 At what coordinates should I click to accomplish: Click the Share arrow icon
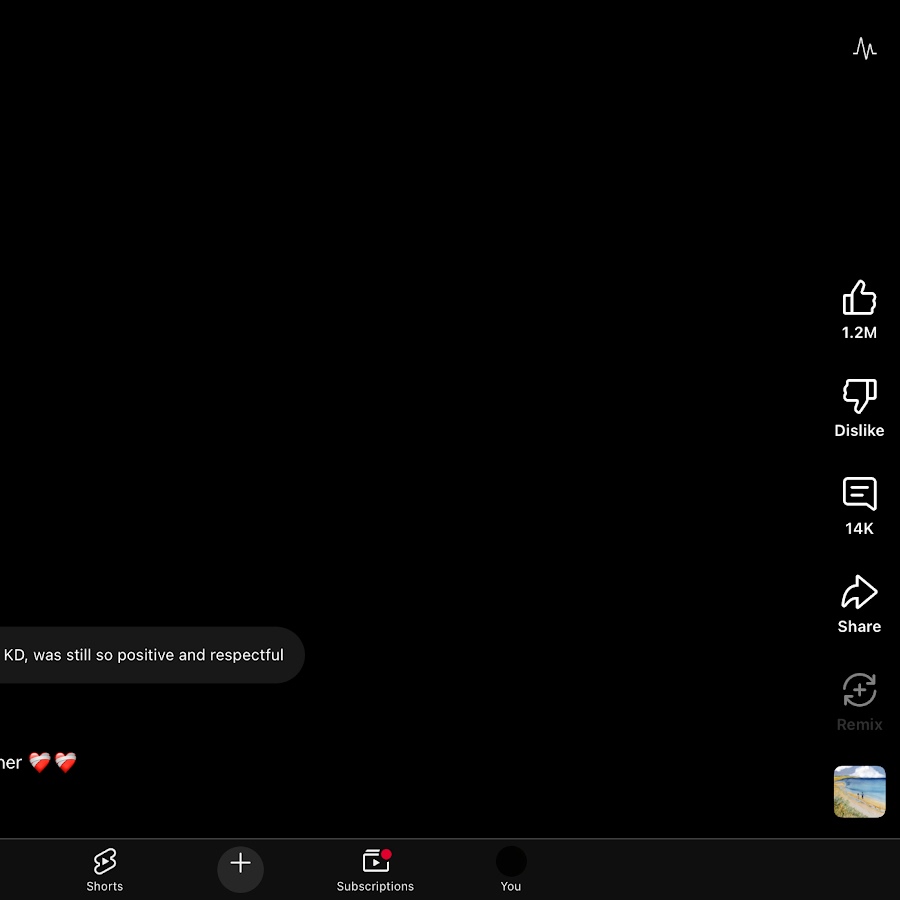click(859, 592)
